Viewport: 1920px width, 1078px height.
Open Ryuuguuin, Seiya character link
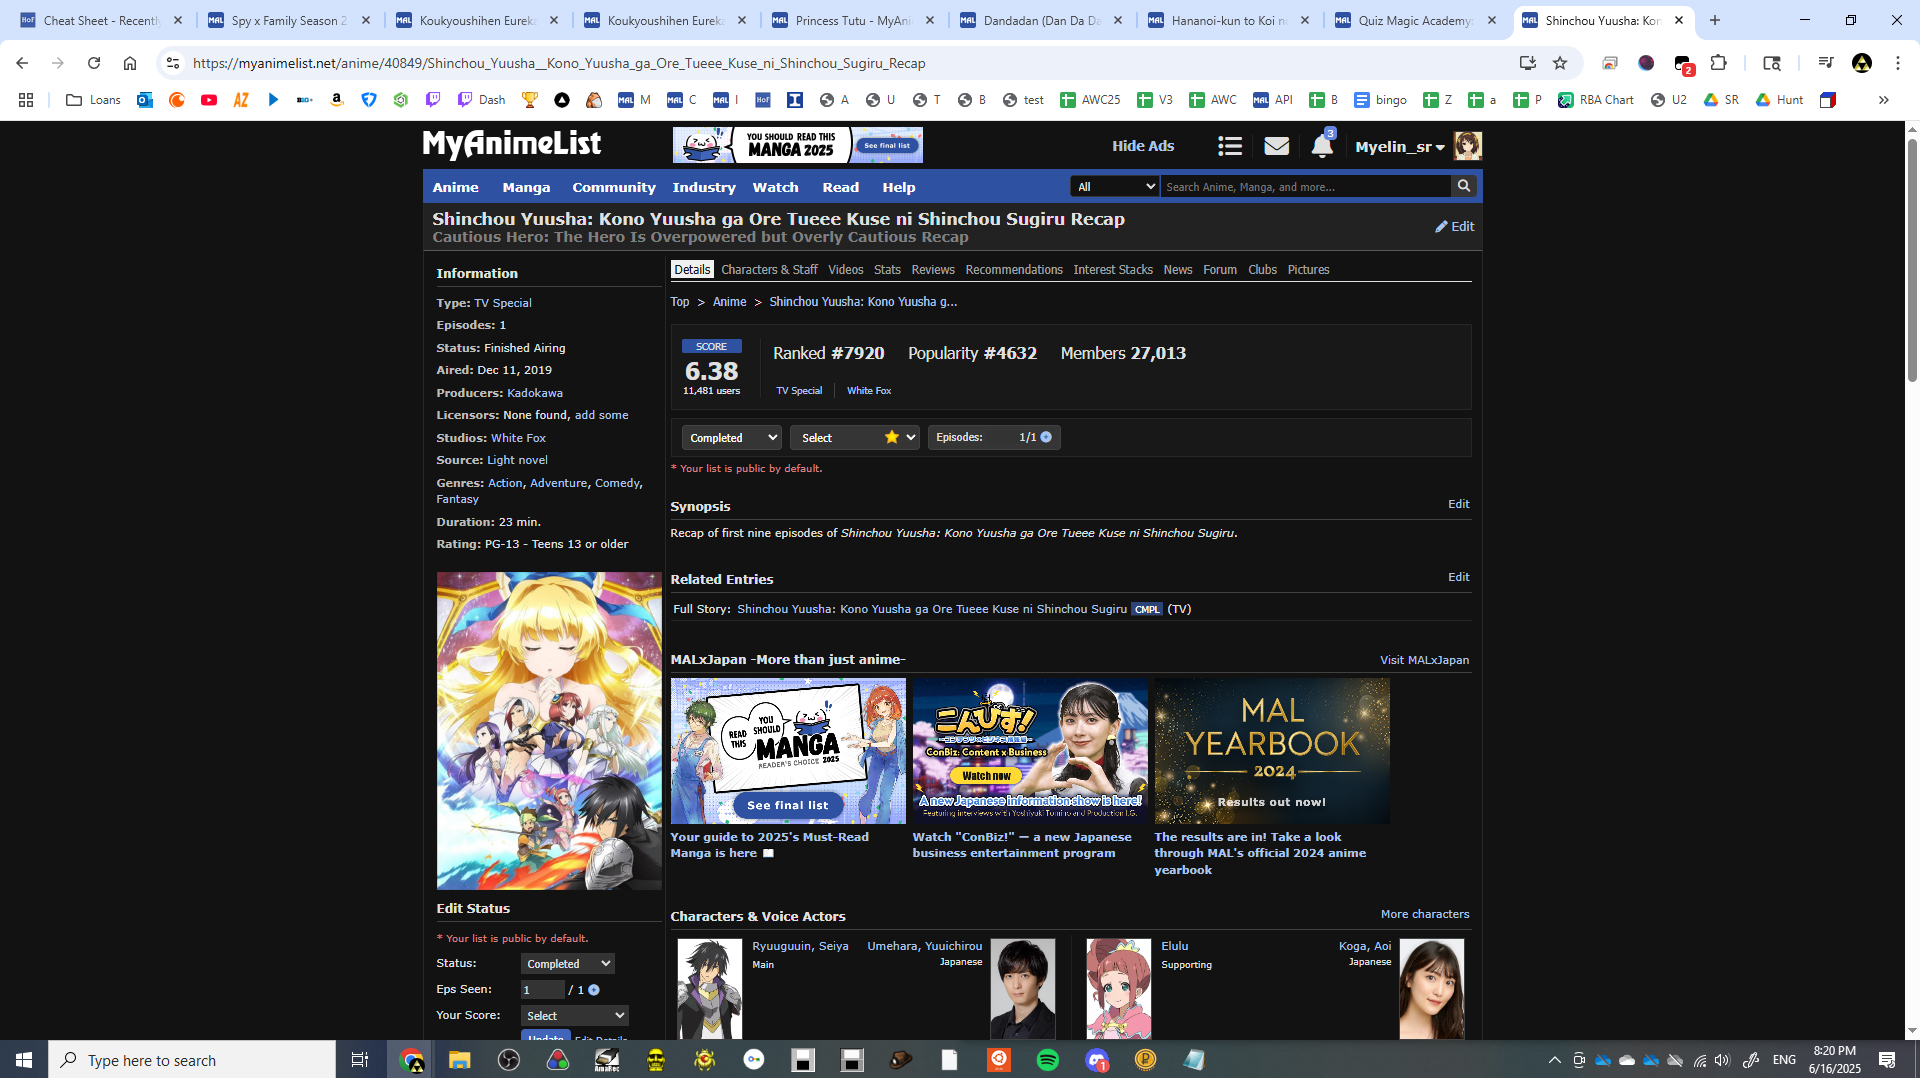(x=800, y=946)
